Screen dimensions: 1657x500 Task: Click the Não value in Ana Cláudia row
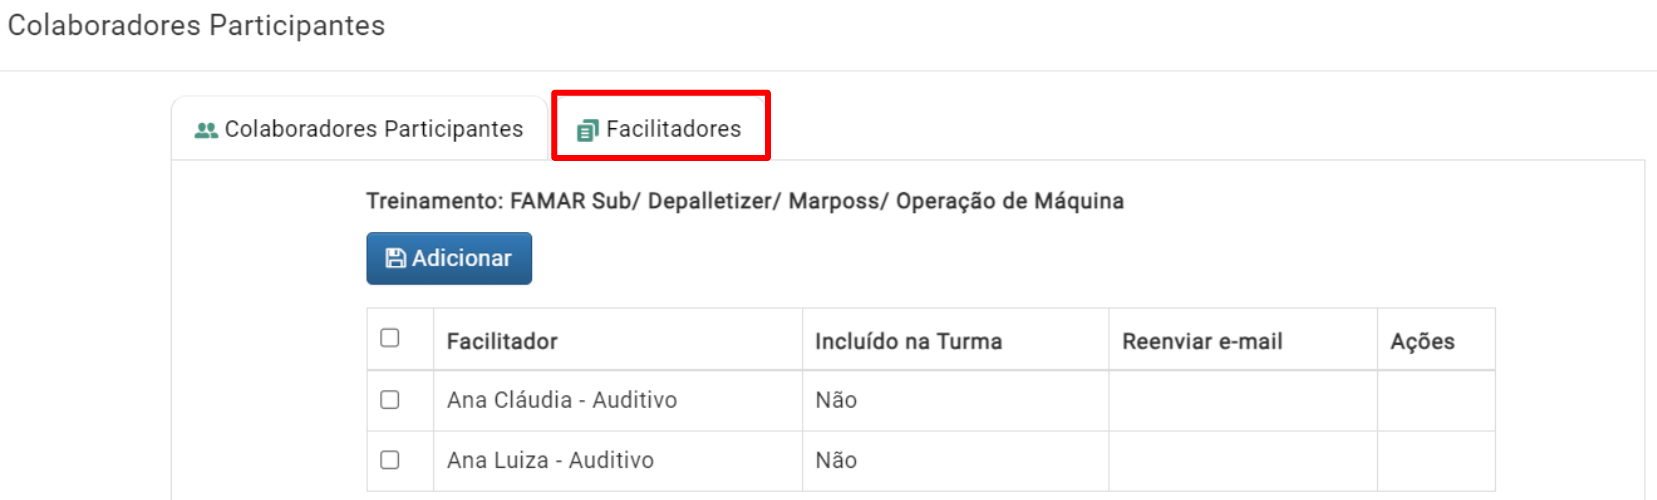[836, 400]
